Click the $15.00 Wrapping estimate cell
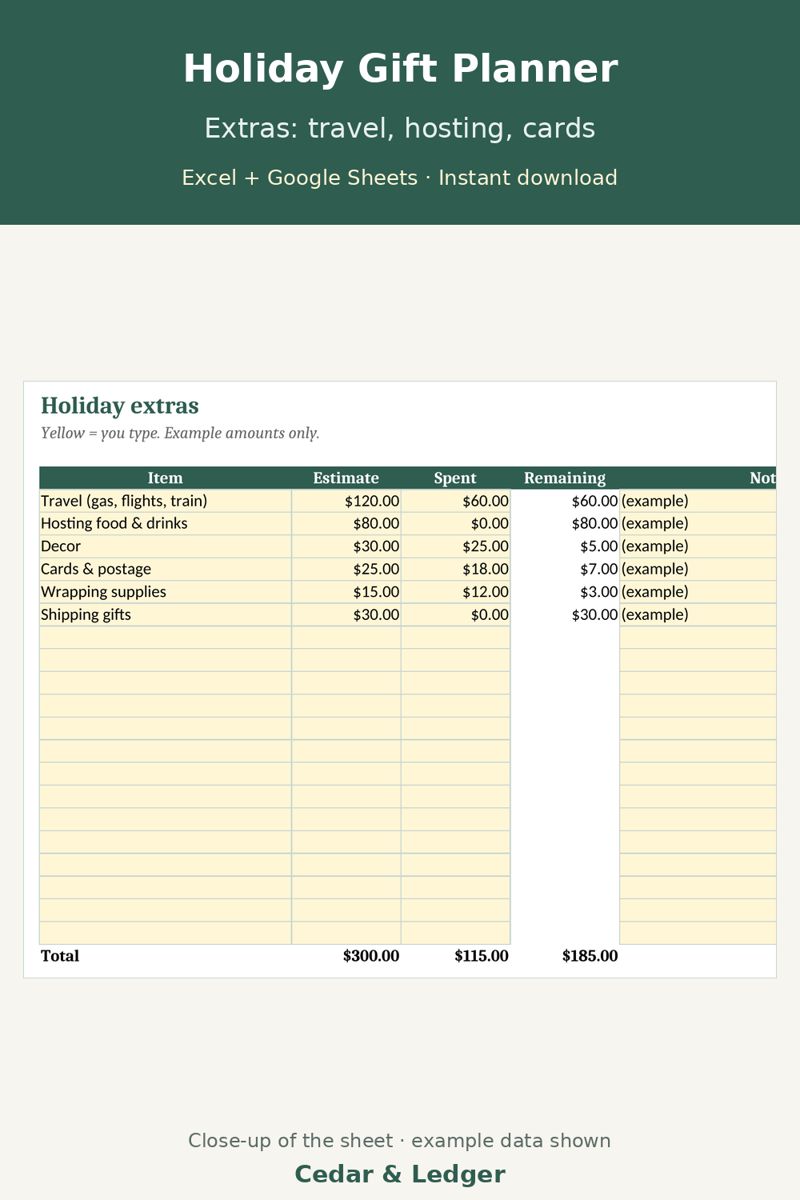 coord(346,592)
